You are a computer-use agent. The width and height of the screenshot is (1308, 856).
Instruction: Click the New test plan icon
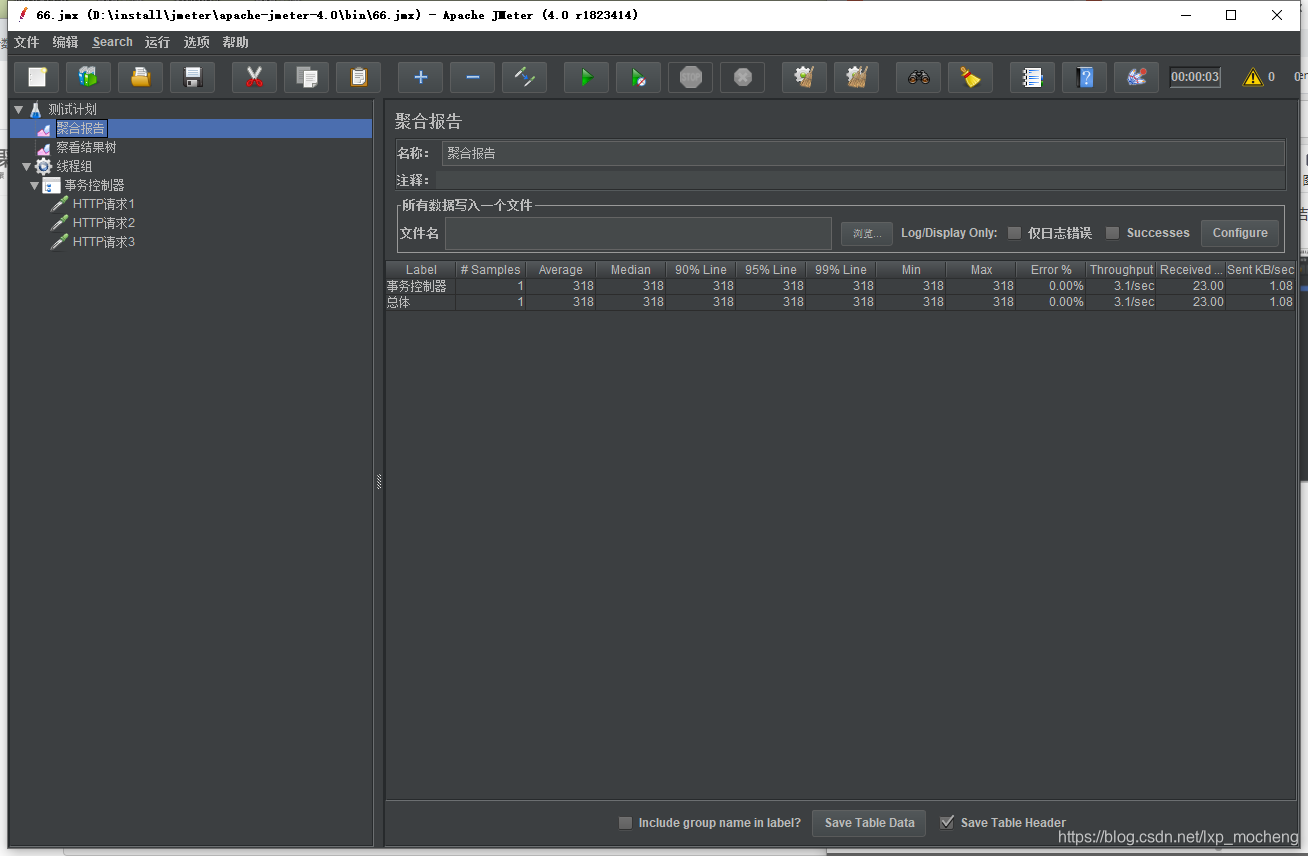(x=37, y=77)
